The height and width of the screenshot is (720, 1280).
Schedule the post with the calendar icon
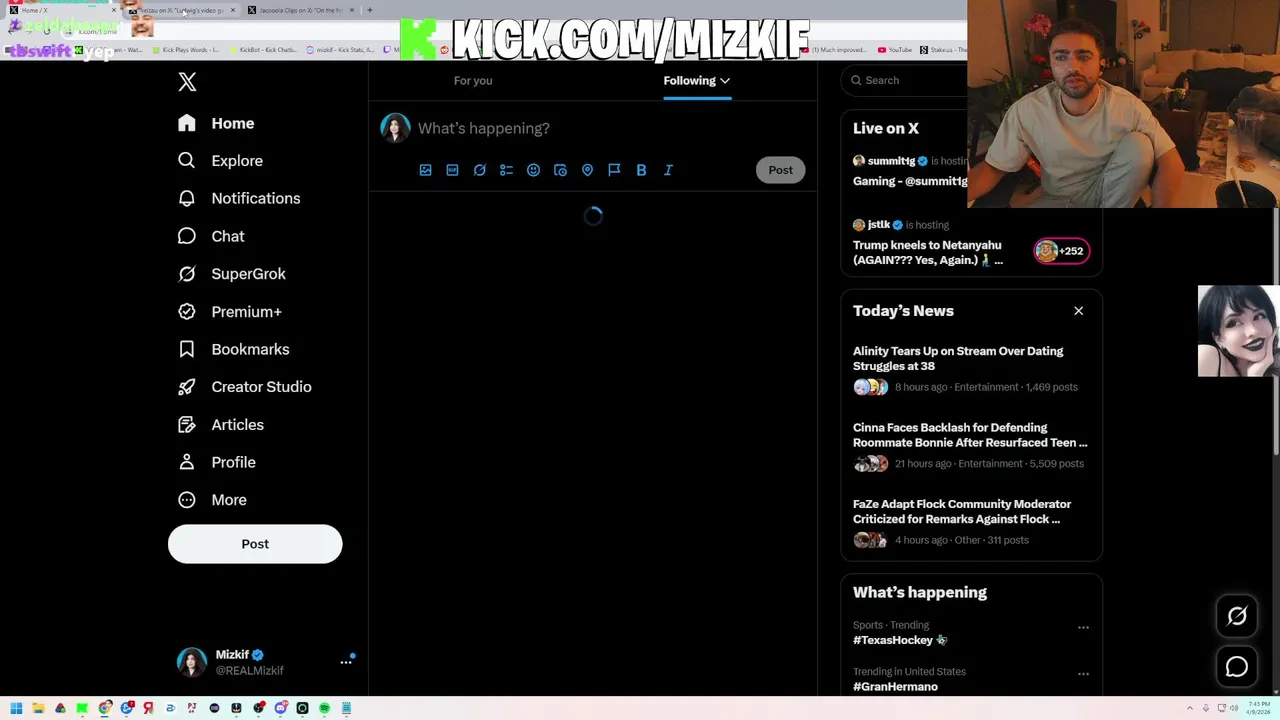[560, 170]
